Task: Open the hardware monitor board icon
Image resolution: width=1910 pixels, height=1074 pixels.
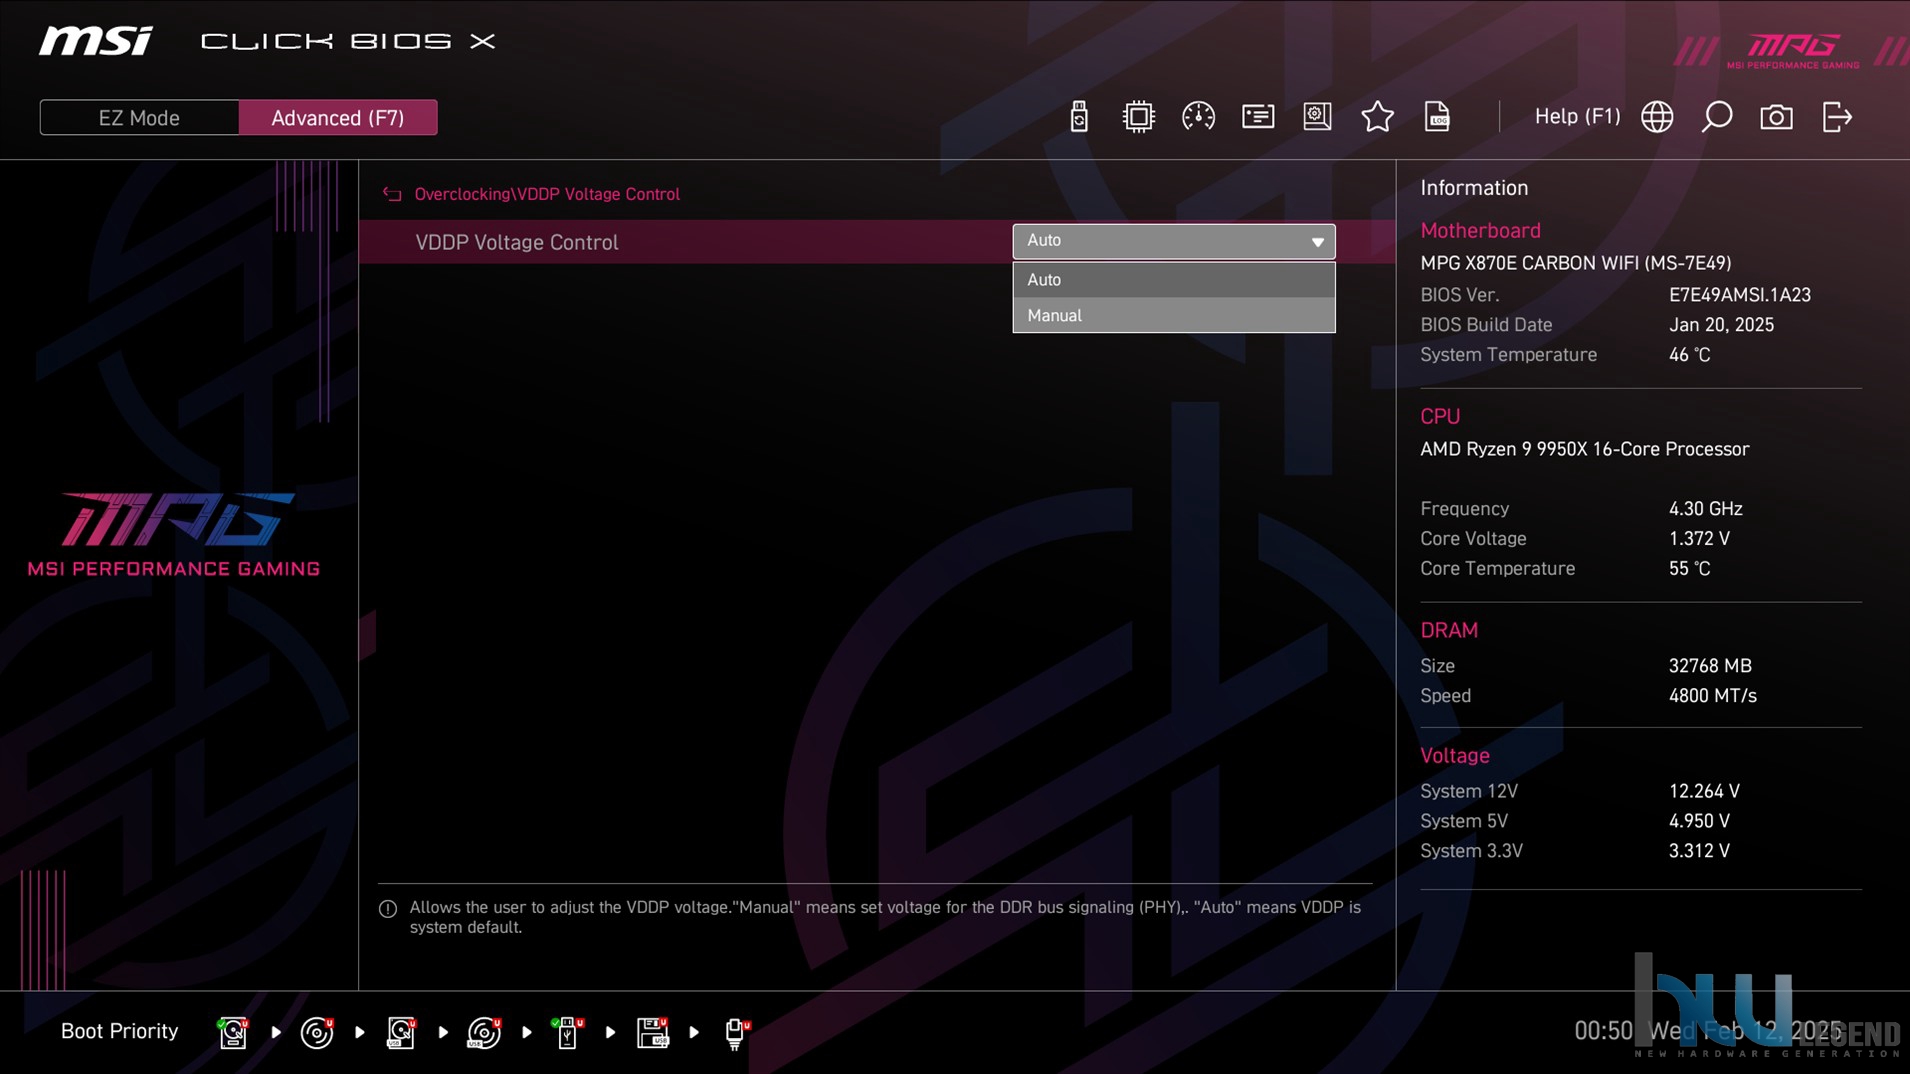Action: [x=1317, y=117]
